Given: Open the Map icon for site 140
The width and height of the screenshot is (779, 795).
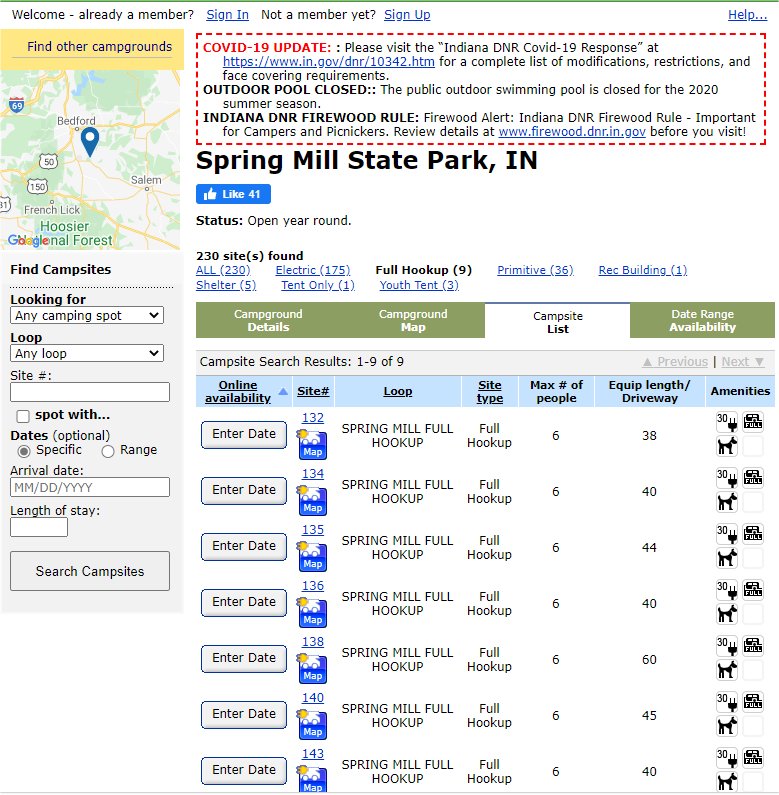Looking at the screenshot, I should pyautogui.click(x=312, y=725).
